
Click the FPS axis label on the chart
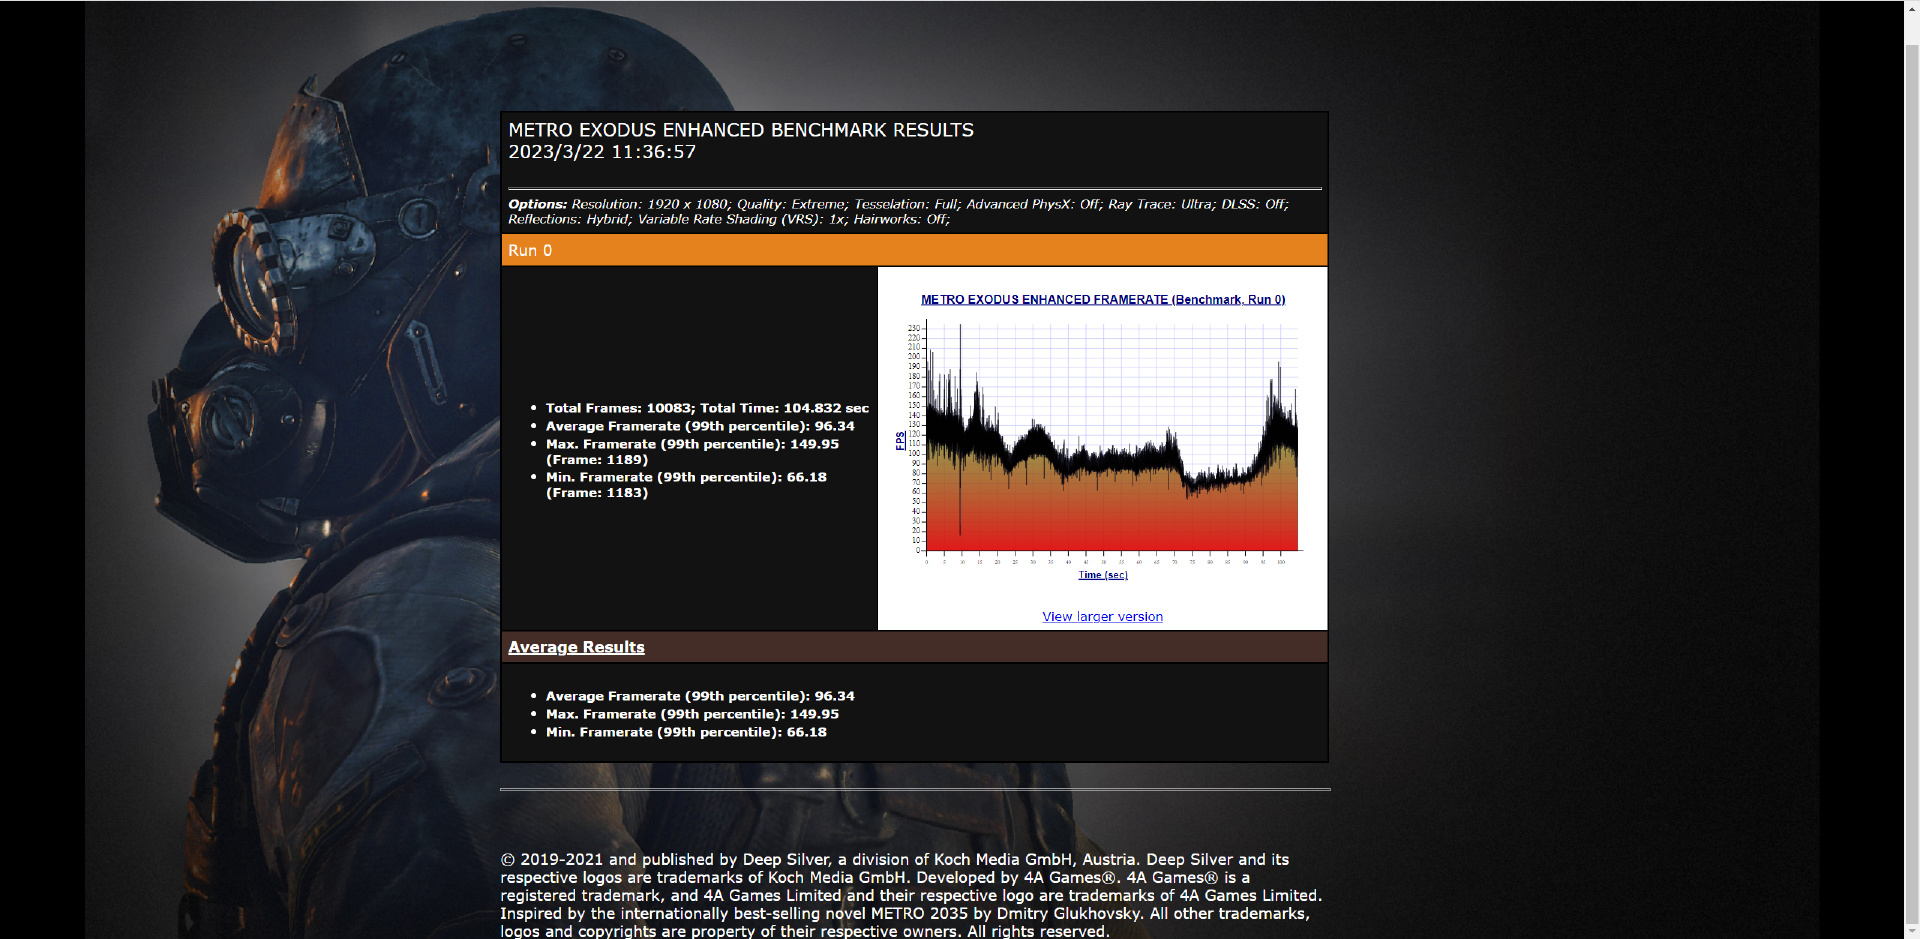tap(900, 440)
